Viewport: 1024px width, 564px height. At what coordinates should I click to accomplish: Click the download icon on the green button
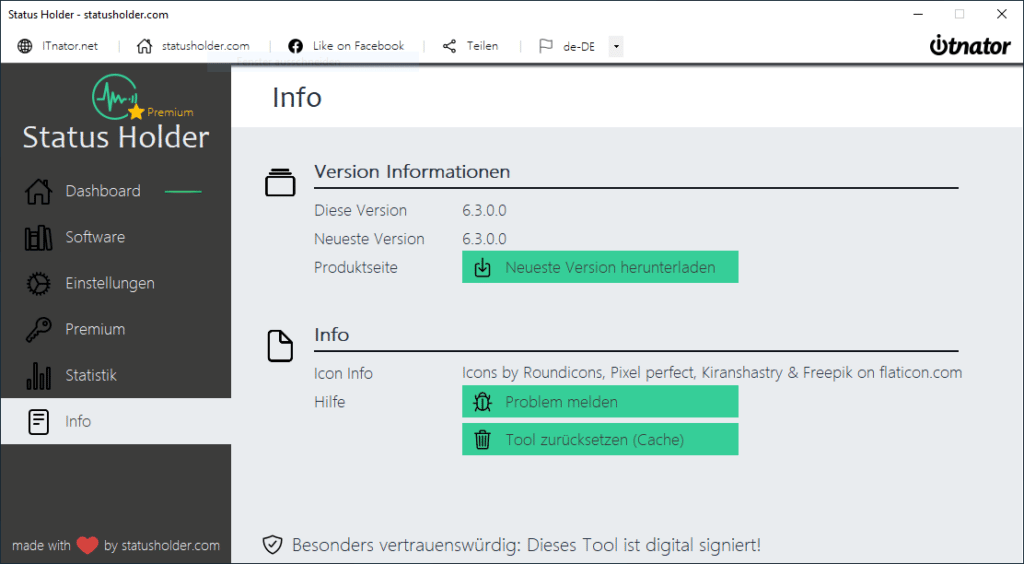click(x=483, y=268)
